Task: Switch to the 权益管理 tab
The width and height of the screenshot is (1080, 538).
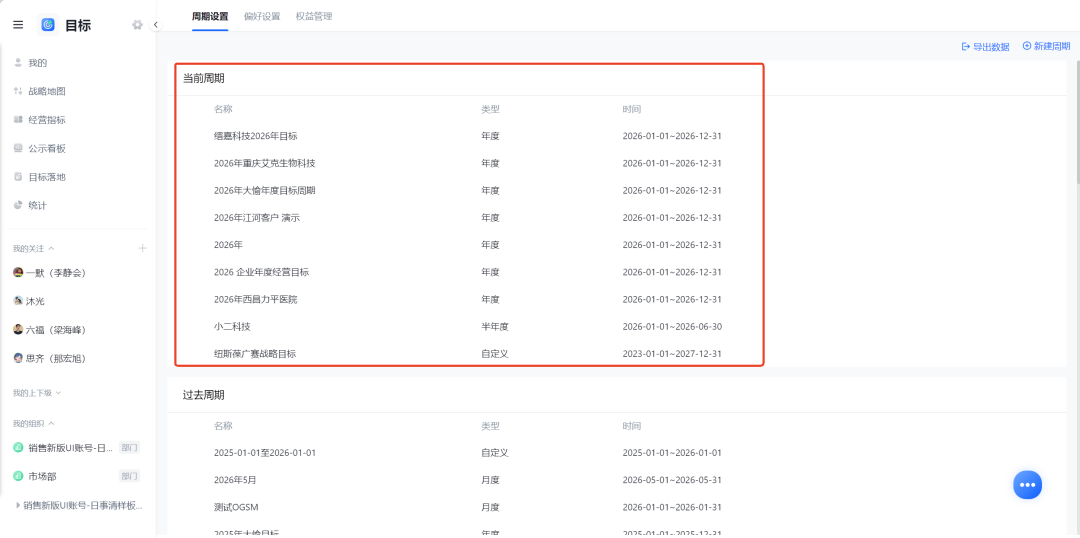Action: (x=314, y=16)
